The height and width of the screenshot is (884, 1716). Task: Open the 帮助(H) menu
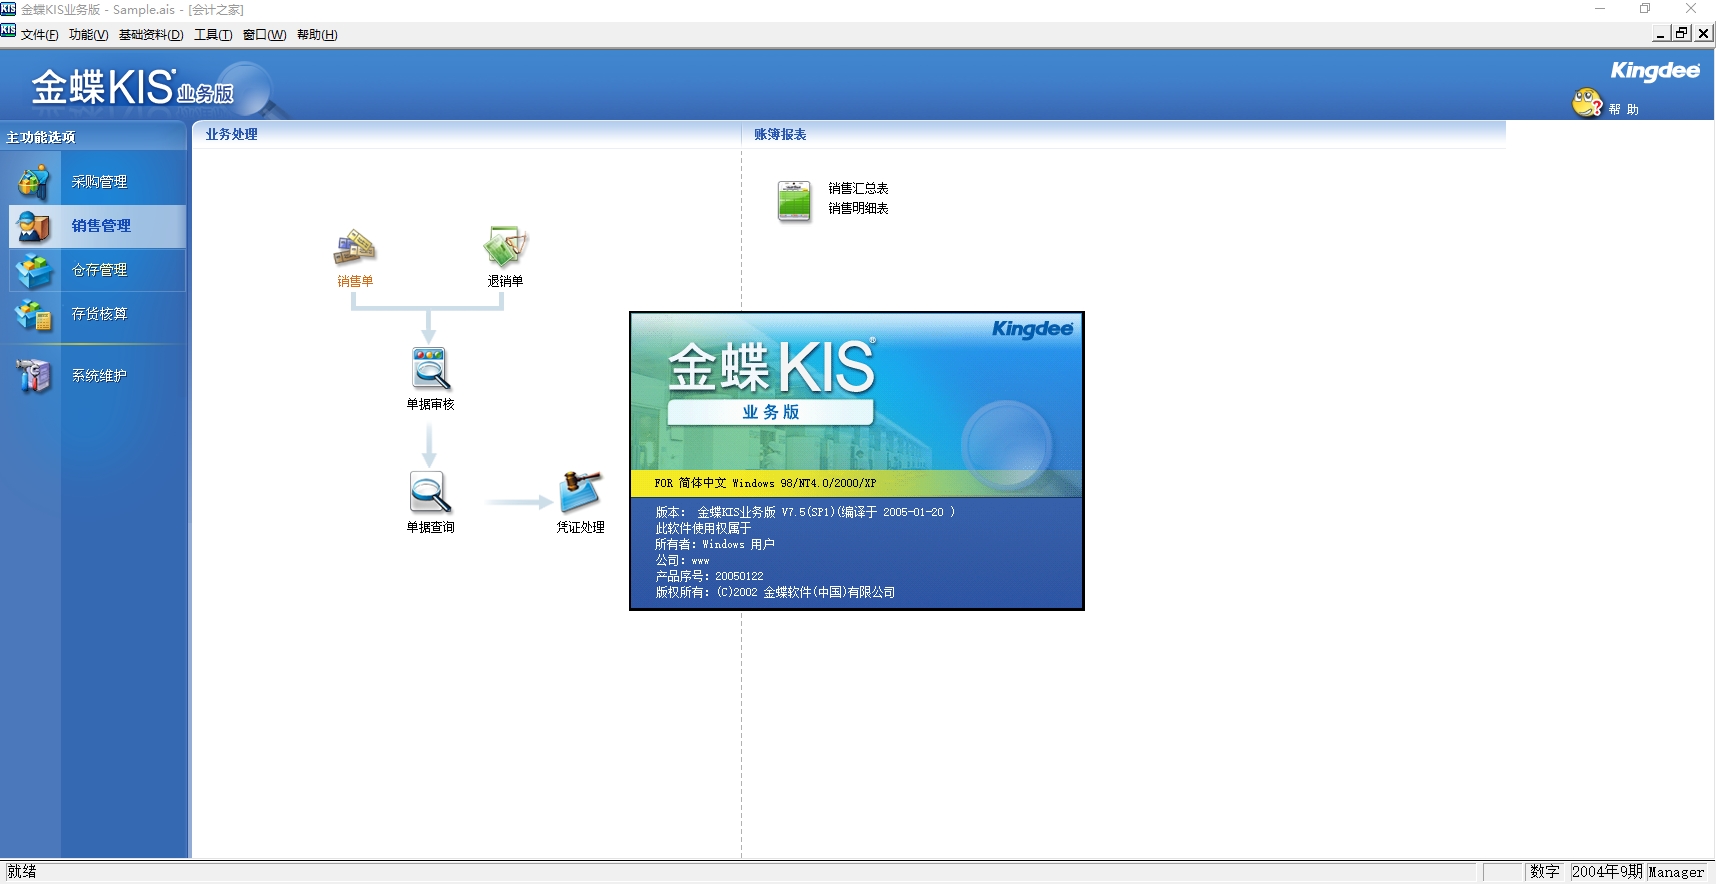coord(317,35)
